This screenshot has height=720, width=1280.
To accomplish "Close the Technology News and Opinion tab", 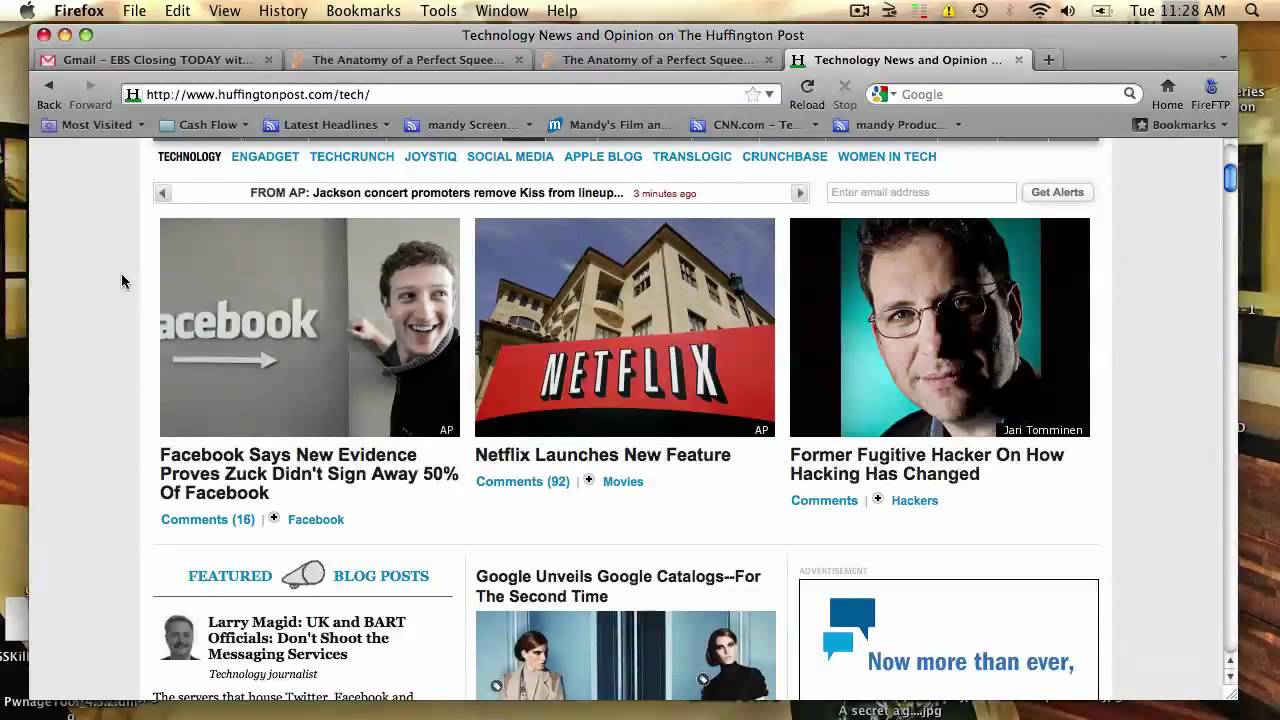I will click(1019, 60).
